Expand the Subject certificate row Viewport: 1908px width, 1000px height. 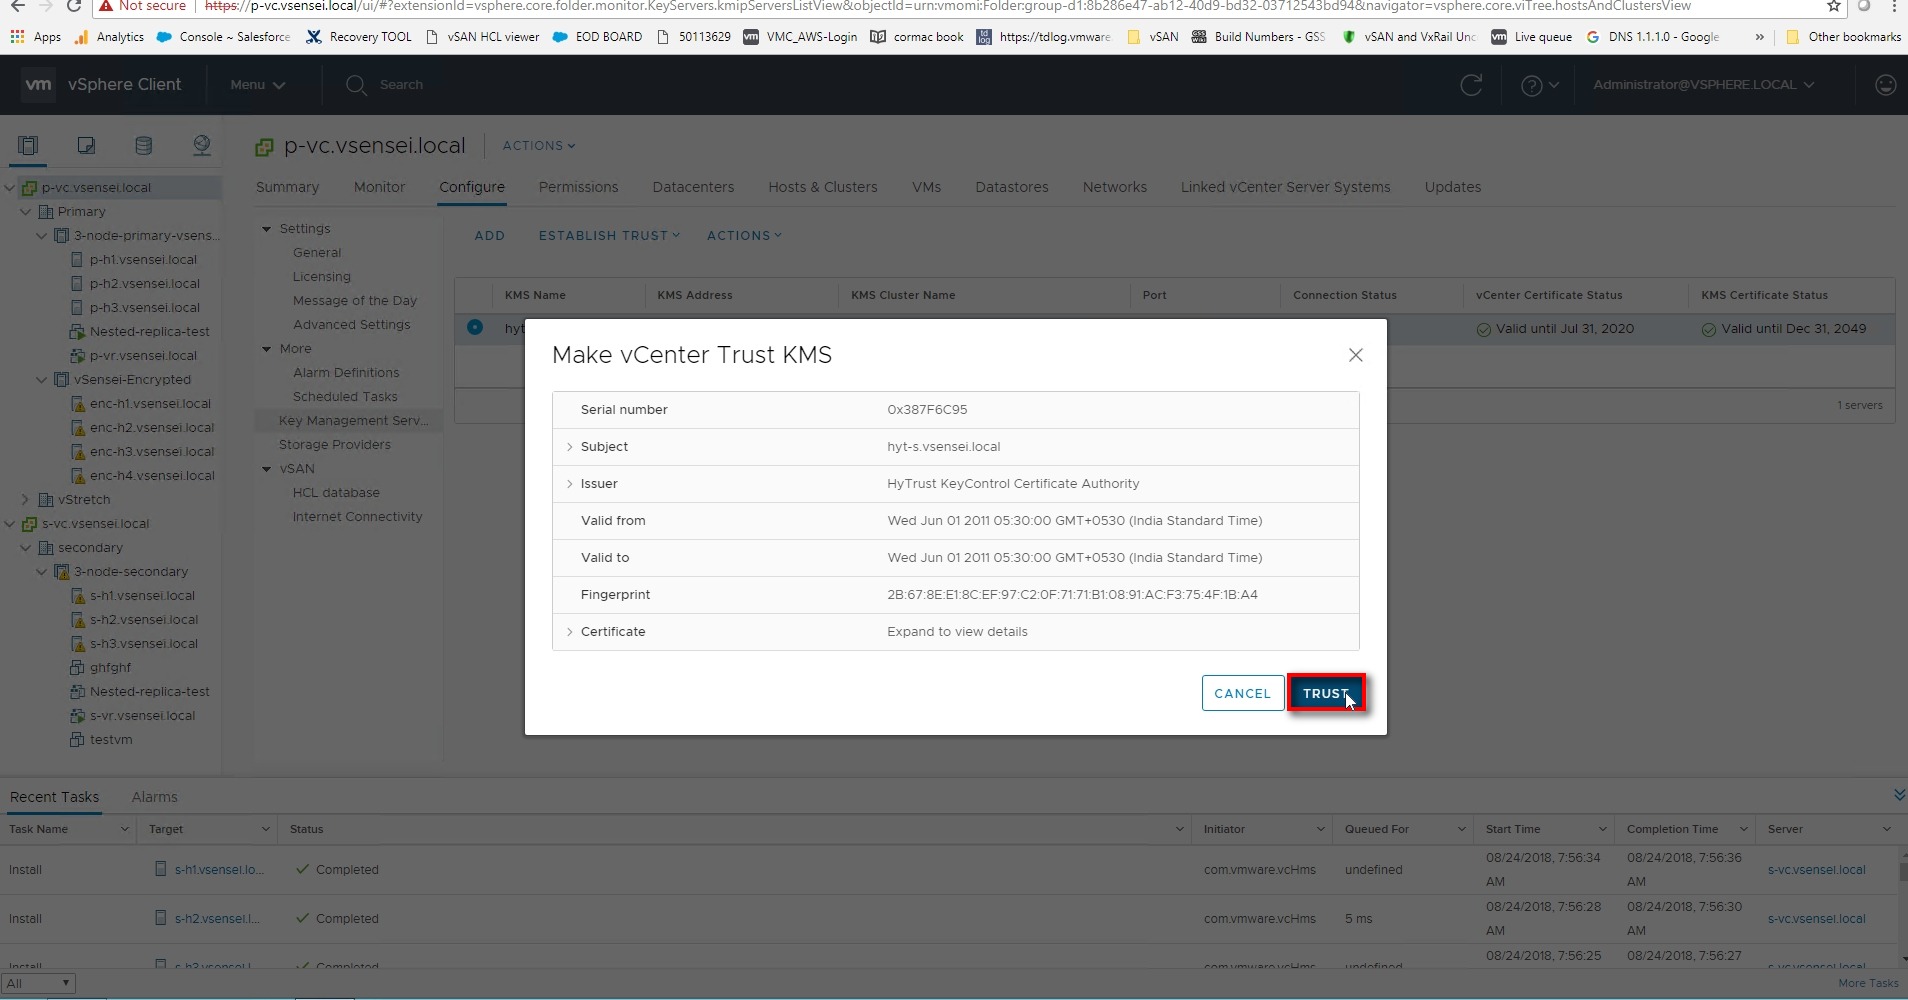pyautogui.click(x=570, y=447)
